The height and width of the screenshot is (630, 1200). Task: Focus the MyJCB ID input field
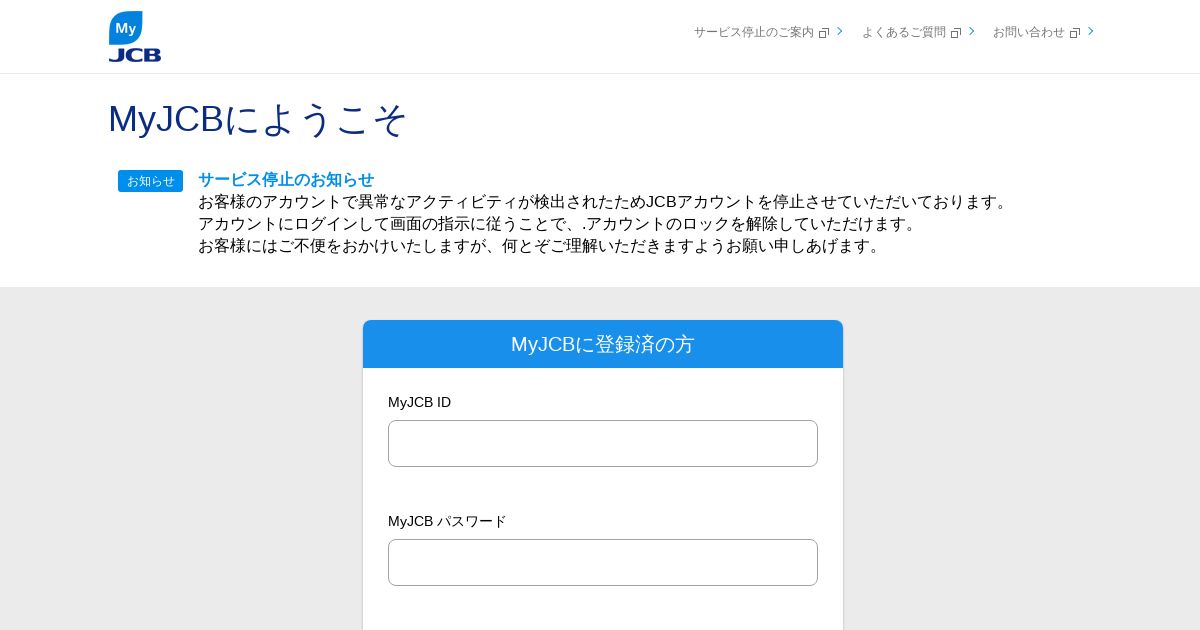point(603,443)
